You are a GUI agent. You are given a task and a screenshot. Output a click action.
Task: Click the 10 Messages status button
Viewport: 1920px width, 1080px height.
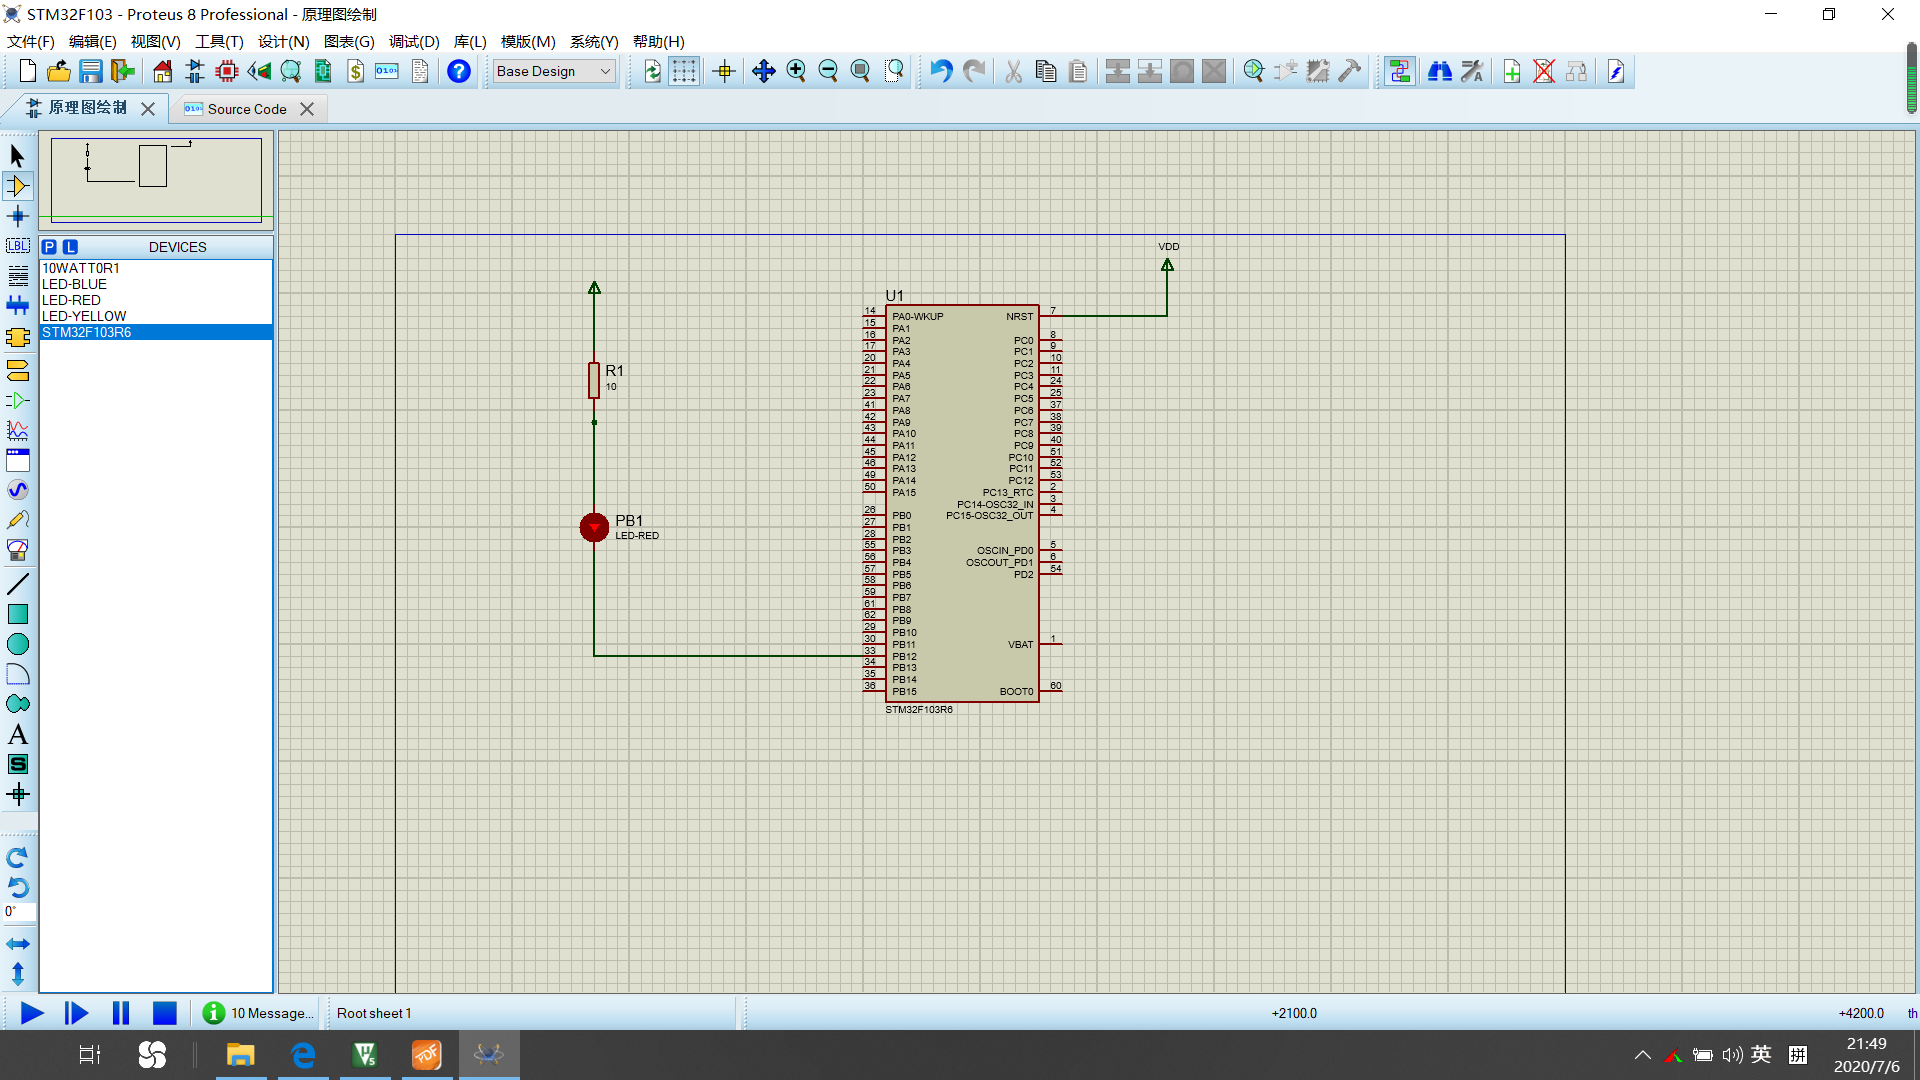(x=259, y=1013)
